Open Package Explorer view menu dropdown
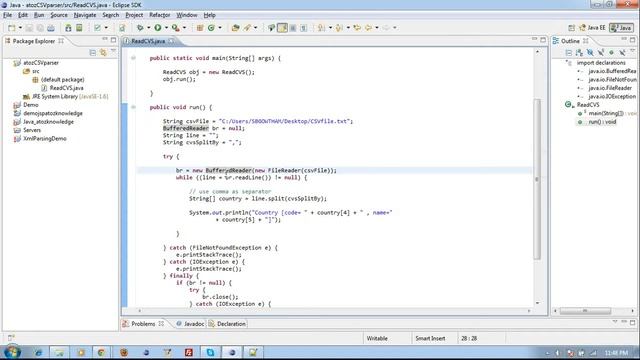This screenshot has height=360, width=640. point(113,52)
